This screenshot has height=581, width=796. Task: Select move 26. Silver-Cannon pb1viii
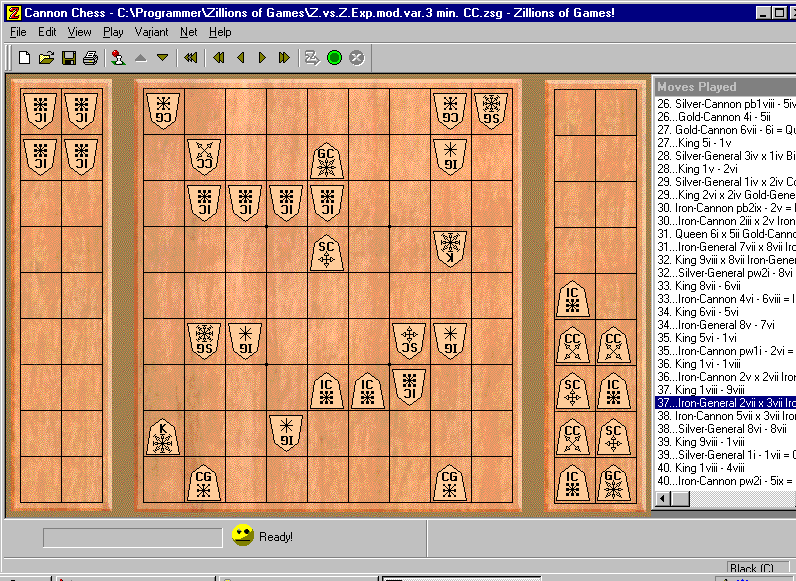(725, 104)
